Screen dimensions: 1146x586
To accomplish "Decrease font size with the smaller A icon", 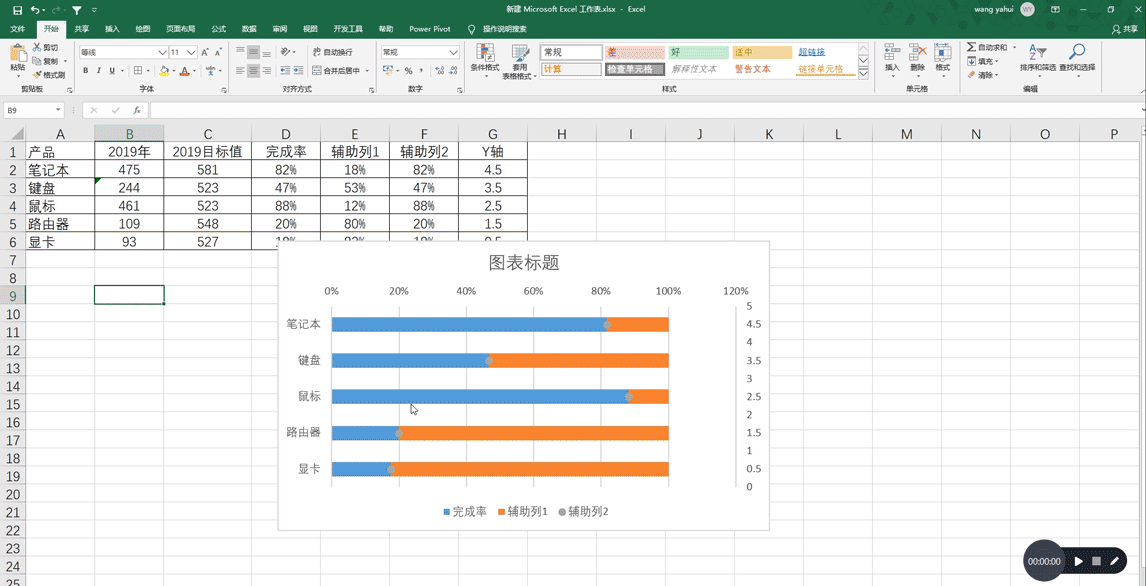I will tap(218, 53).
